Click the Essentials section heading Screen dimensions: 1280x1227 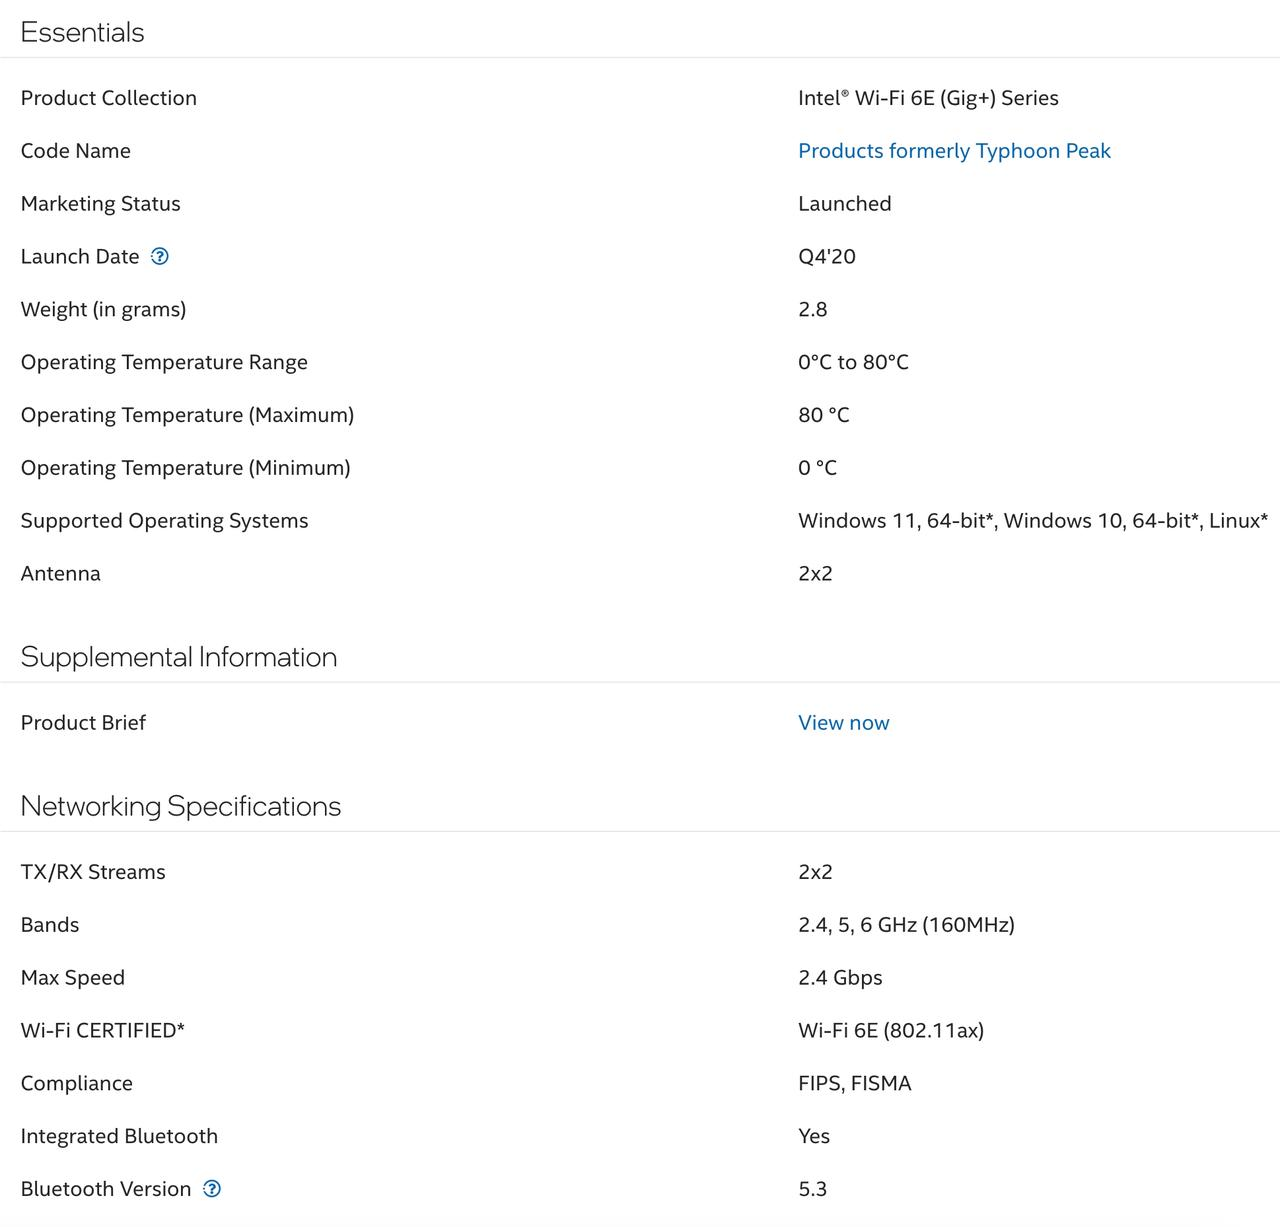(82, 32)
